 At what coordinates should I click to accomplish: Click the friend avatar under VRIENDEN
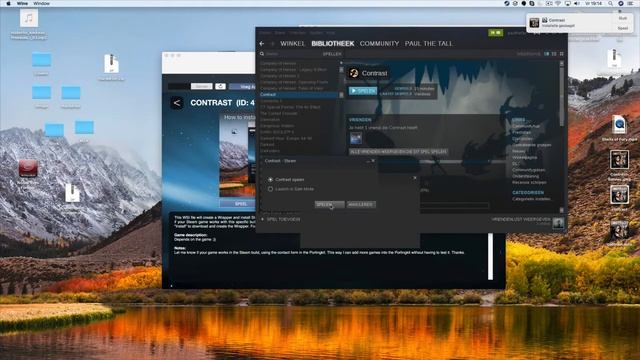click(356, 138)
